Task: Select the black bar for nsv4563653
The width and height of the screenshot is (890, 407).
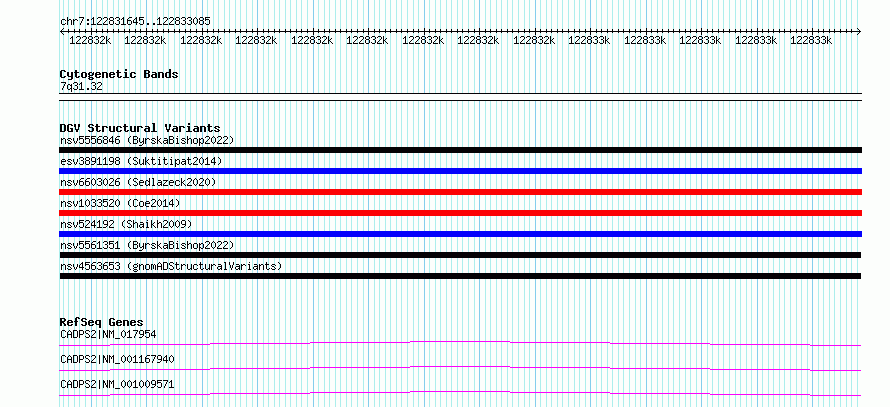Action: point(460,276)
